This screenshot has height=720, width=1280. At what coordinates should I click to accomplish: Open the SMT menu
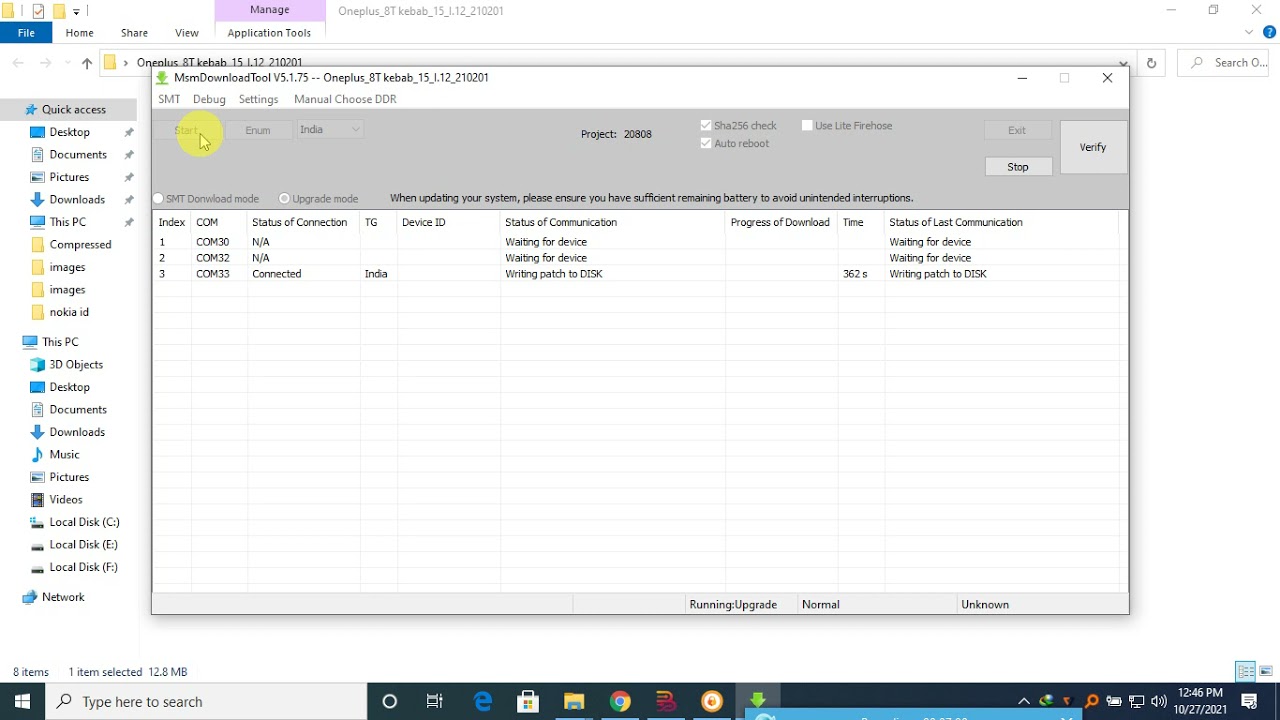coord(169,99)
